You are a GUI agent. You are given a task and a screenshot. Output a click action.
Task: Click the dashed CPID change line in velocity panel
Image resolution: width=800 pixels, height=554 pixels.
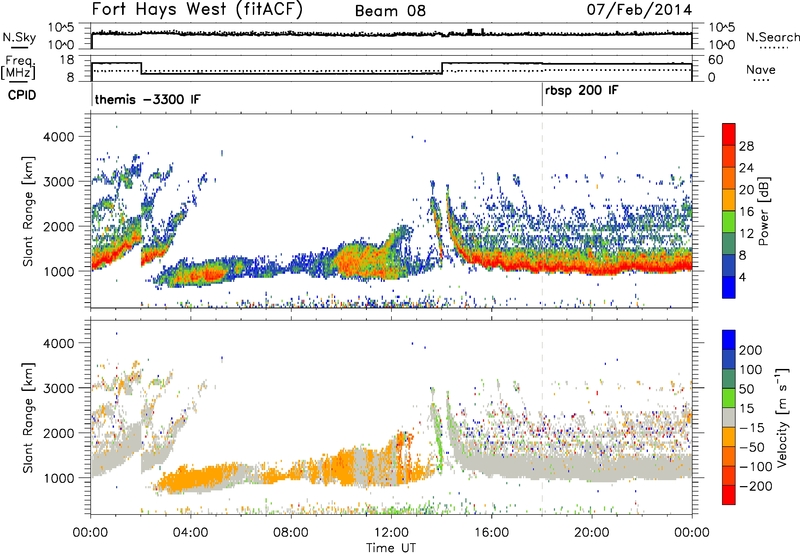pyautogui.click(x=542, y=417)
